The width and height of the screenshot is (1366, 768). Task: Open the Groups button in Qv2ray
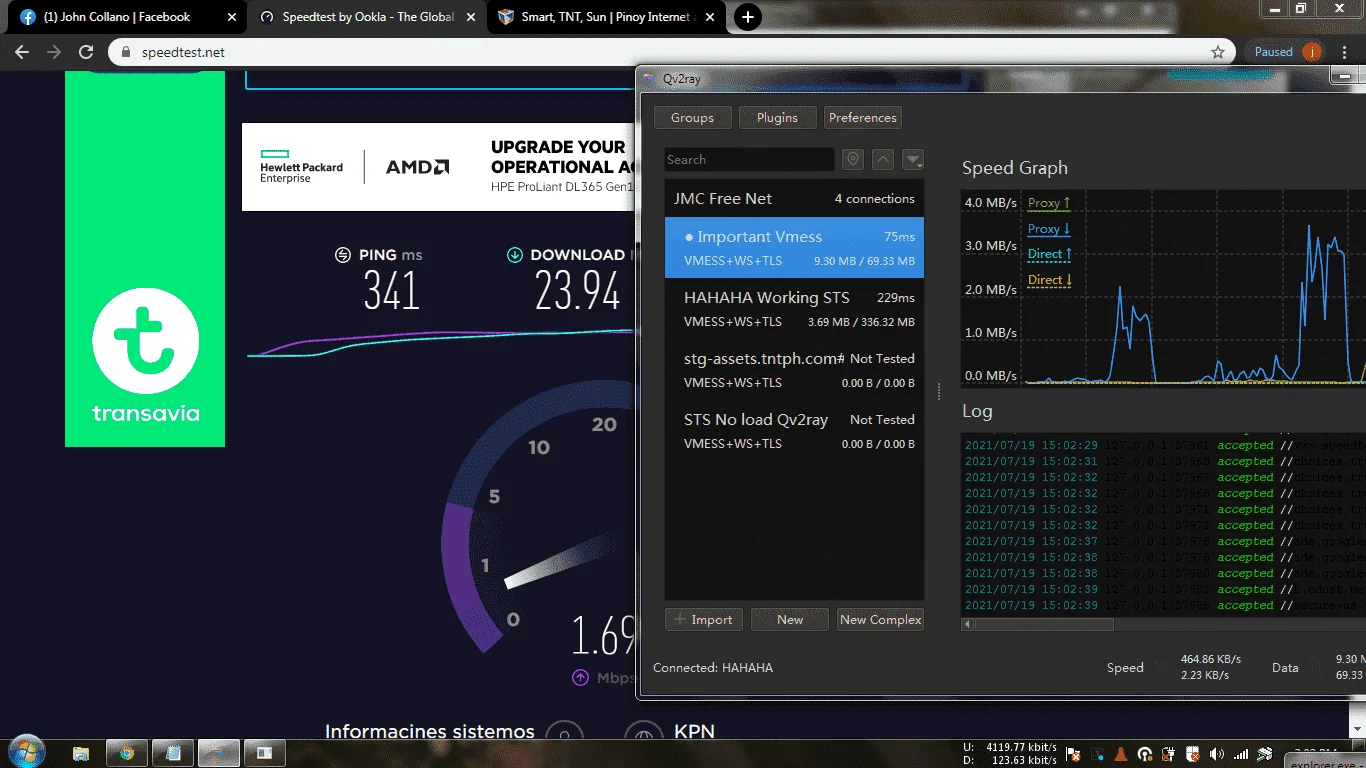pos(692,117)
